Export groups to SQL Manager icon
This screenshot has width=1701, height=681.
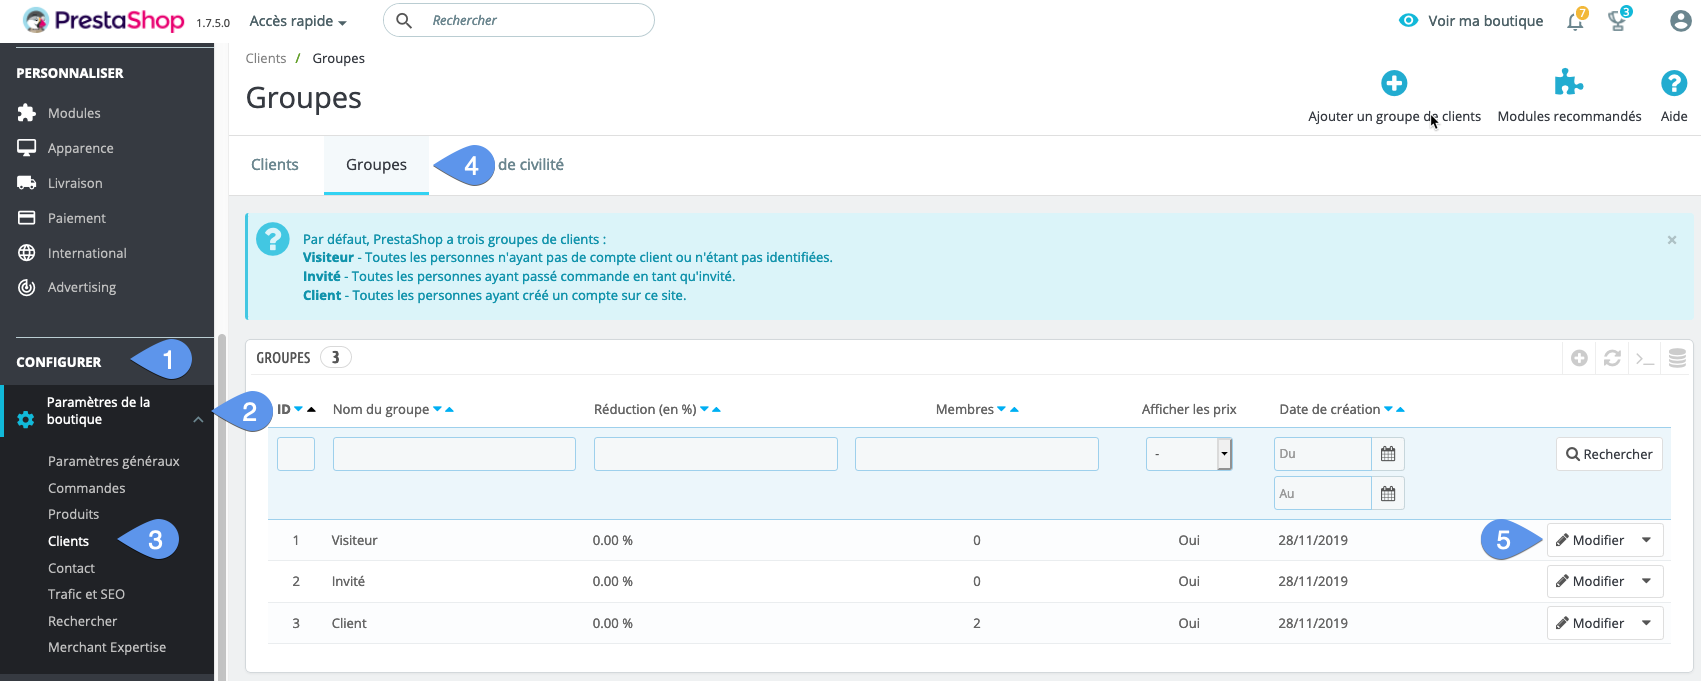1677,358
